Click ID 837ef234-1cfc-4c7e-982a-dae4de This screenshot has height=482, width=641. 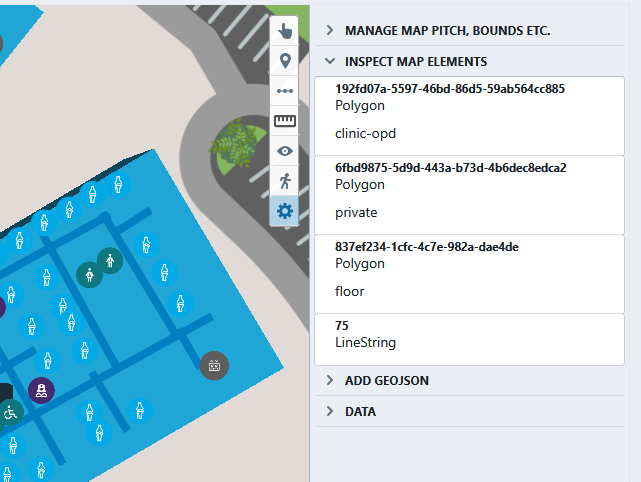pos(427,247)
